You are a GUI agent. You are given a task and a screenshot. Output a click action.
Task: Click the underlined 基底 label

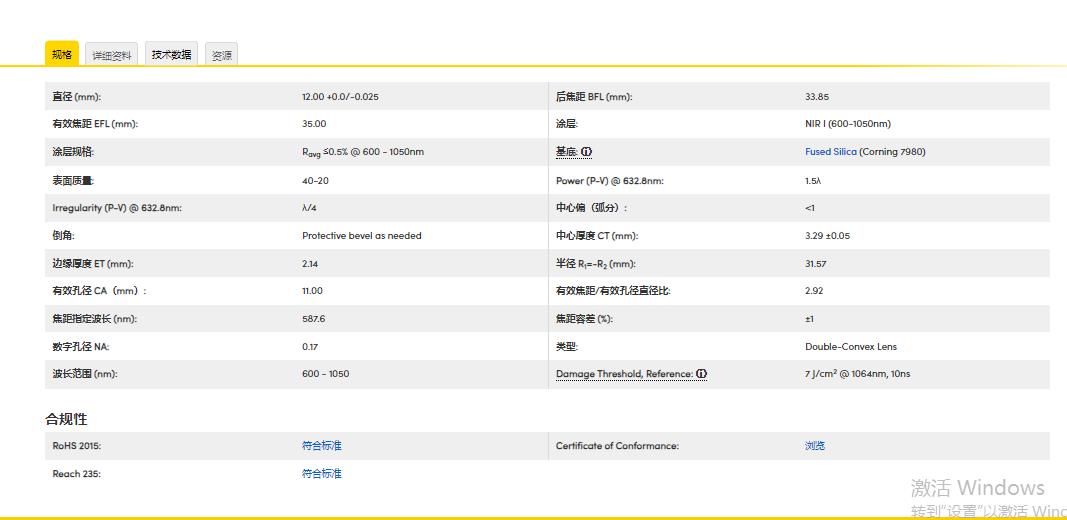566,152
